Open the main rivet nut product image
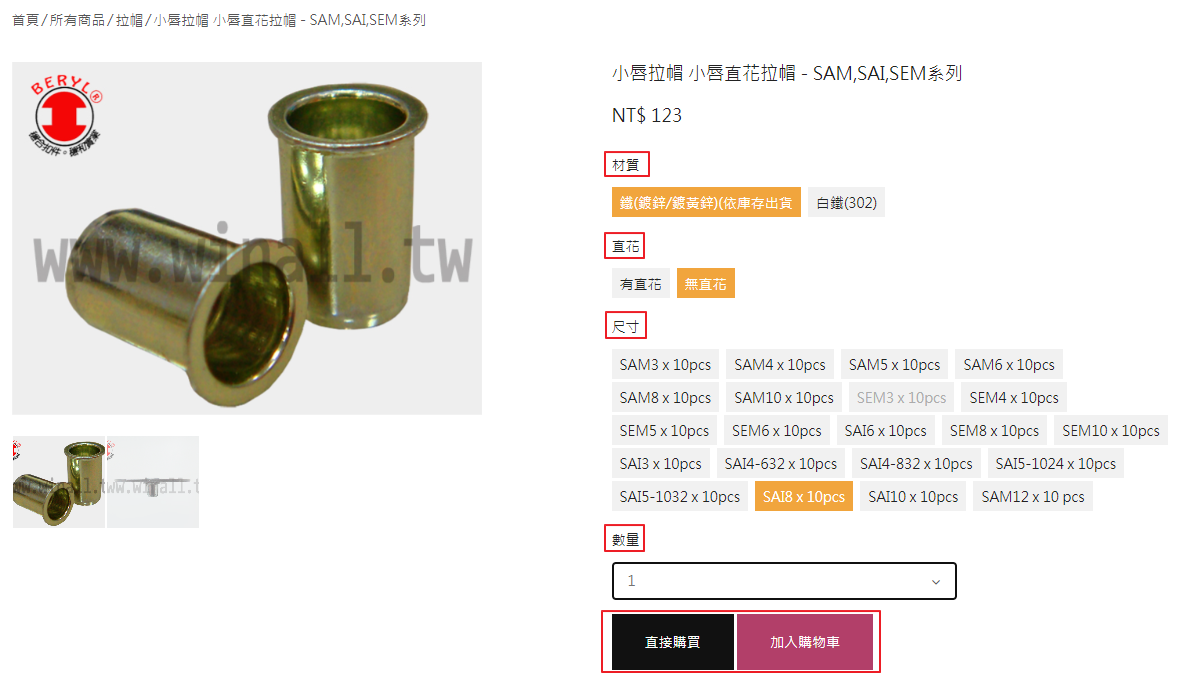 pyautogui.click(x=247, y=239)
